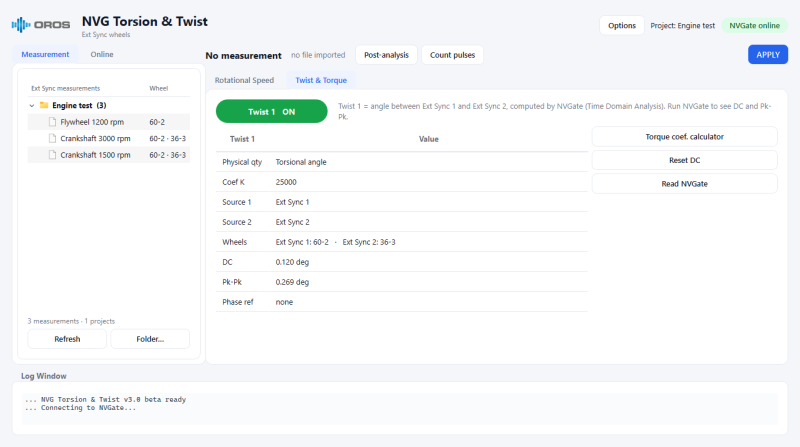Click the Post-analysis button
The image size is (800, 447).
[x=386, y=55]
